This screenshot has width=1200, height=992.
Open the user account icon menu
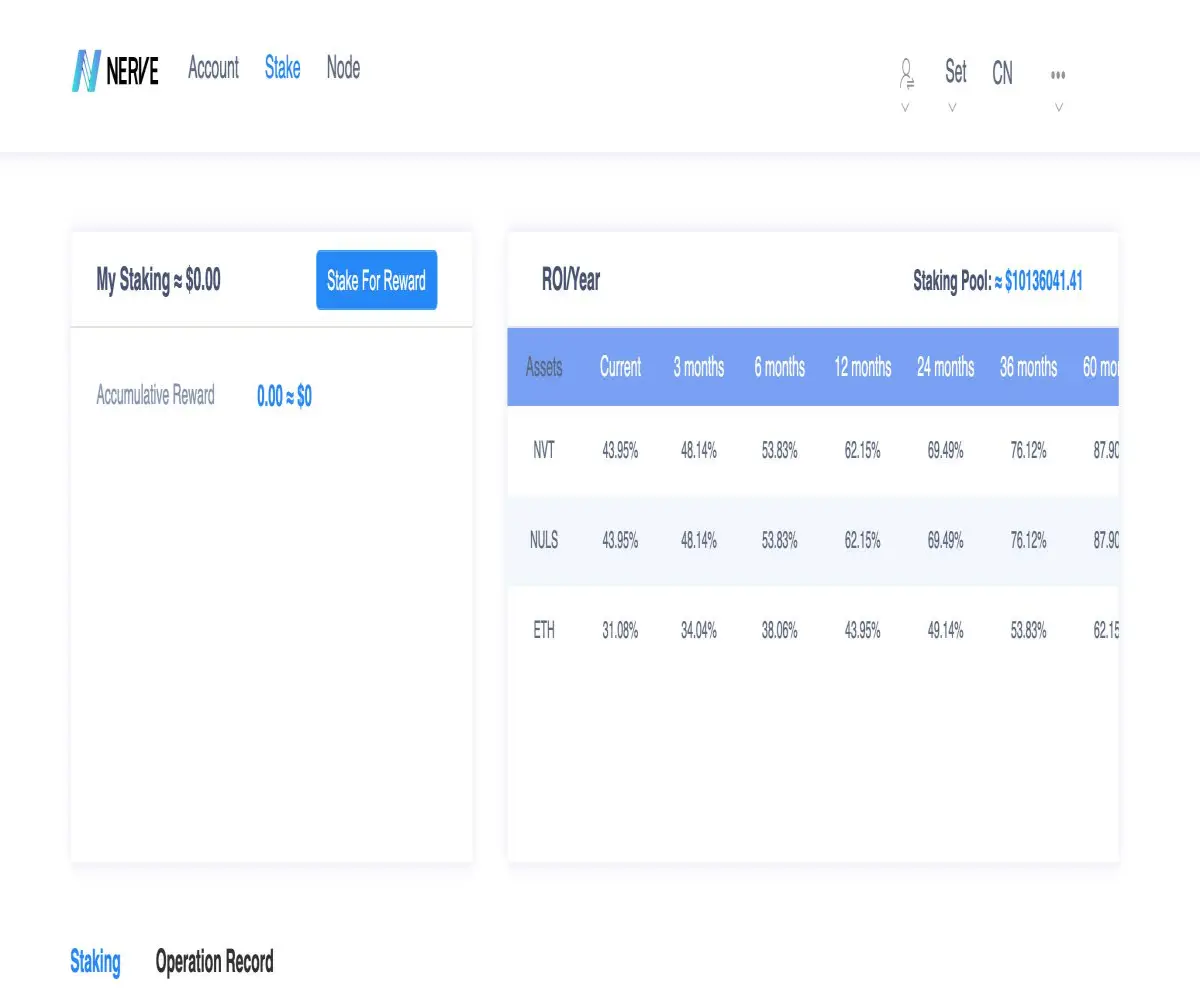coord(906,72)
